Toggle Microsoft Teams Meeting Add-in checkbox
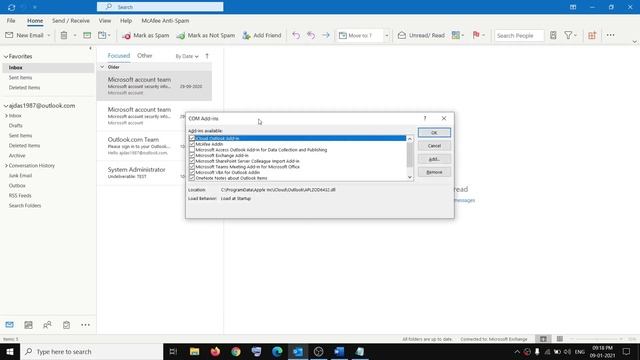The height and width of the screenshot is (360, 640). pyautogui.click(x=192, y=167)
